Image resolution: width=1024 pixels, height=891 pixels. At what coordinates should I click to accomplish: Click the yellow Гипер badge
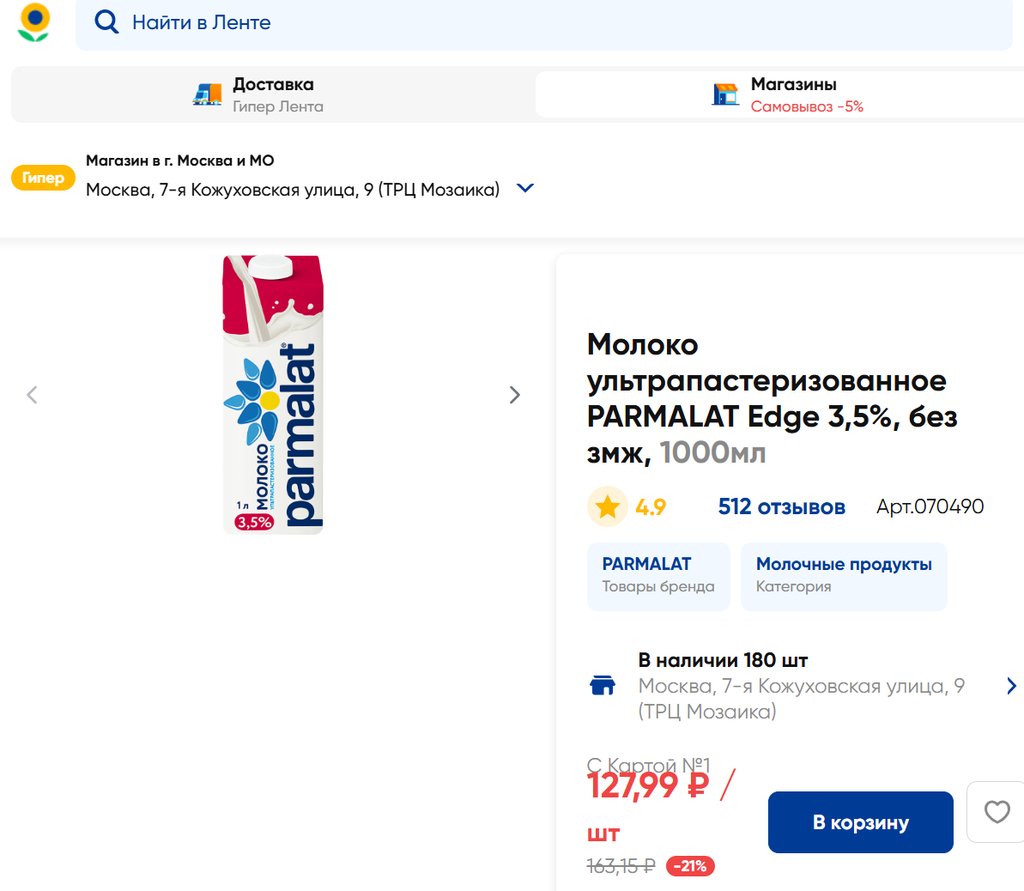[43, 178]
